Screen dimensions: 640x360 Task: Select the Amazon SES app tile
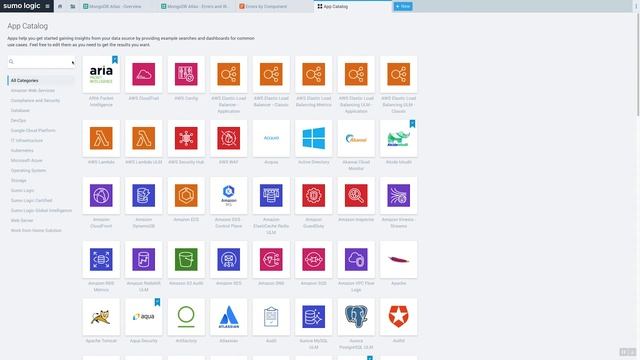[228, 260]
